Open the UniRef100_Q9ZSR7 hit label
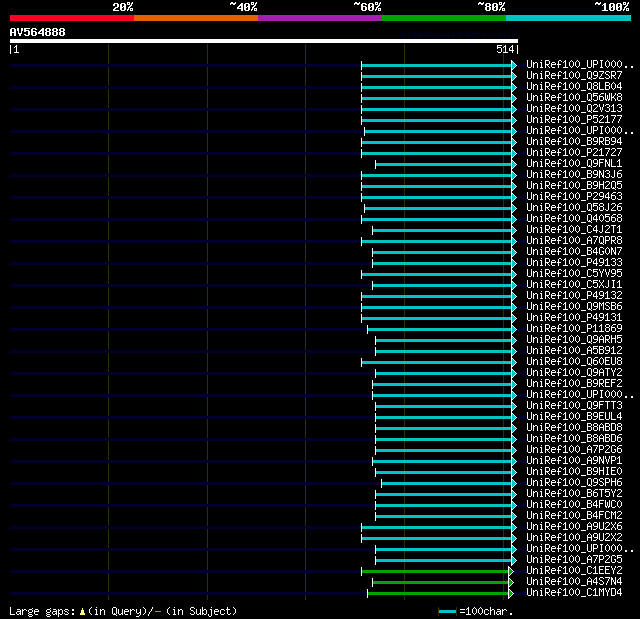This screenshot has width=640, height=619. [574, 75]
